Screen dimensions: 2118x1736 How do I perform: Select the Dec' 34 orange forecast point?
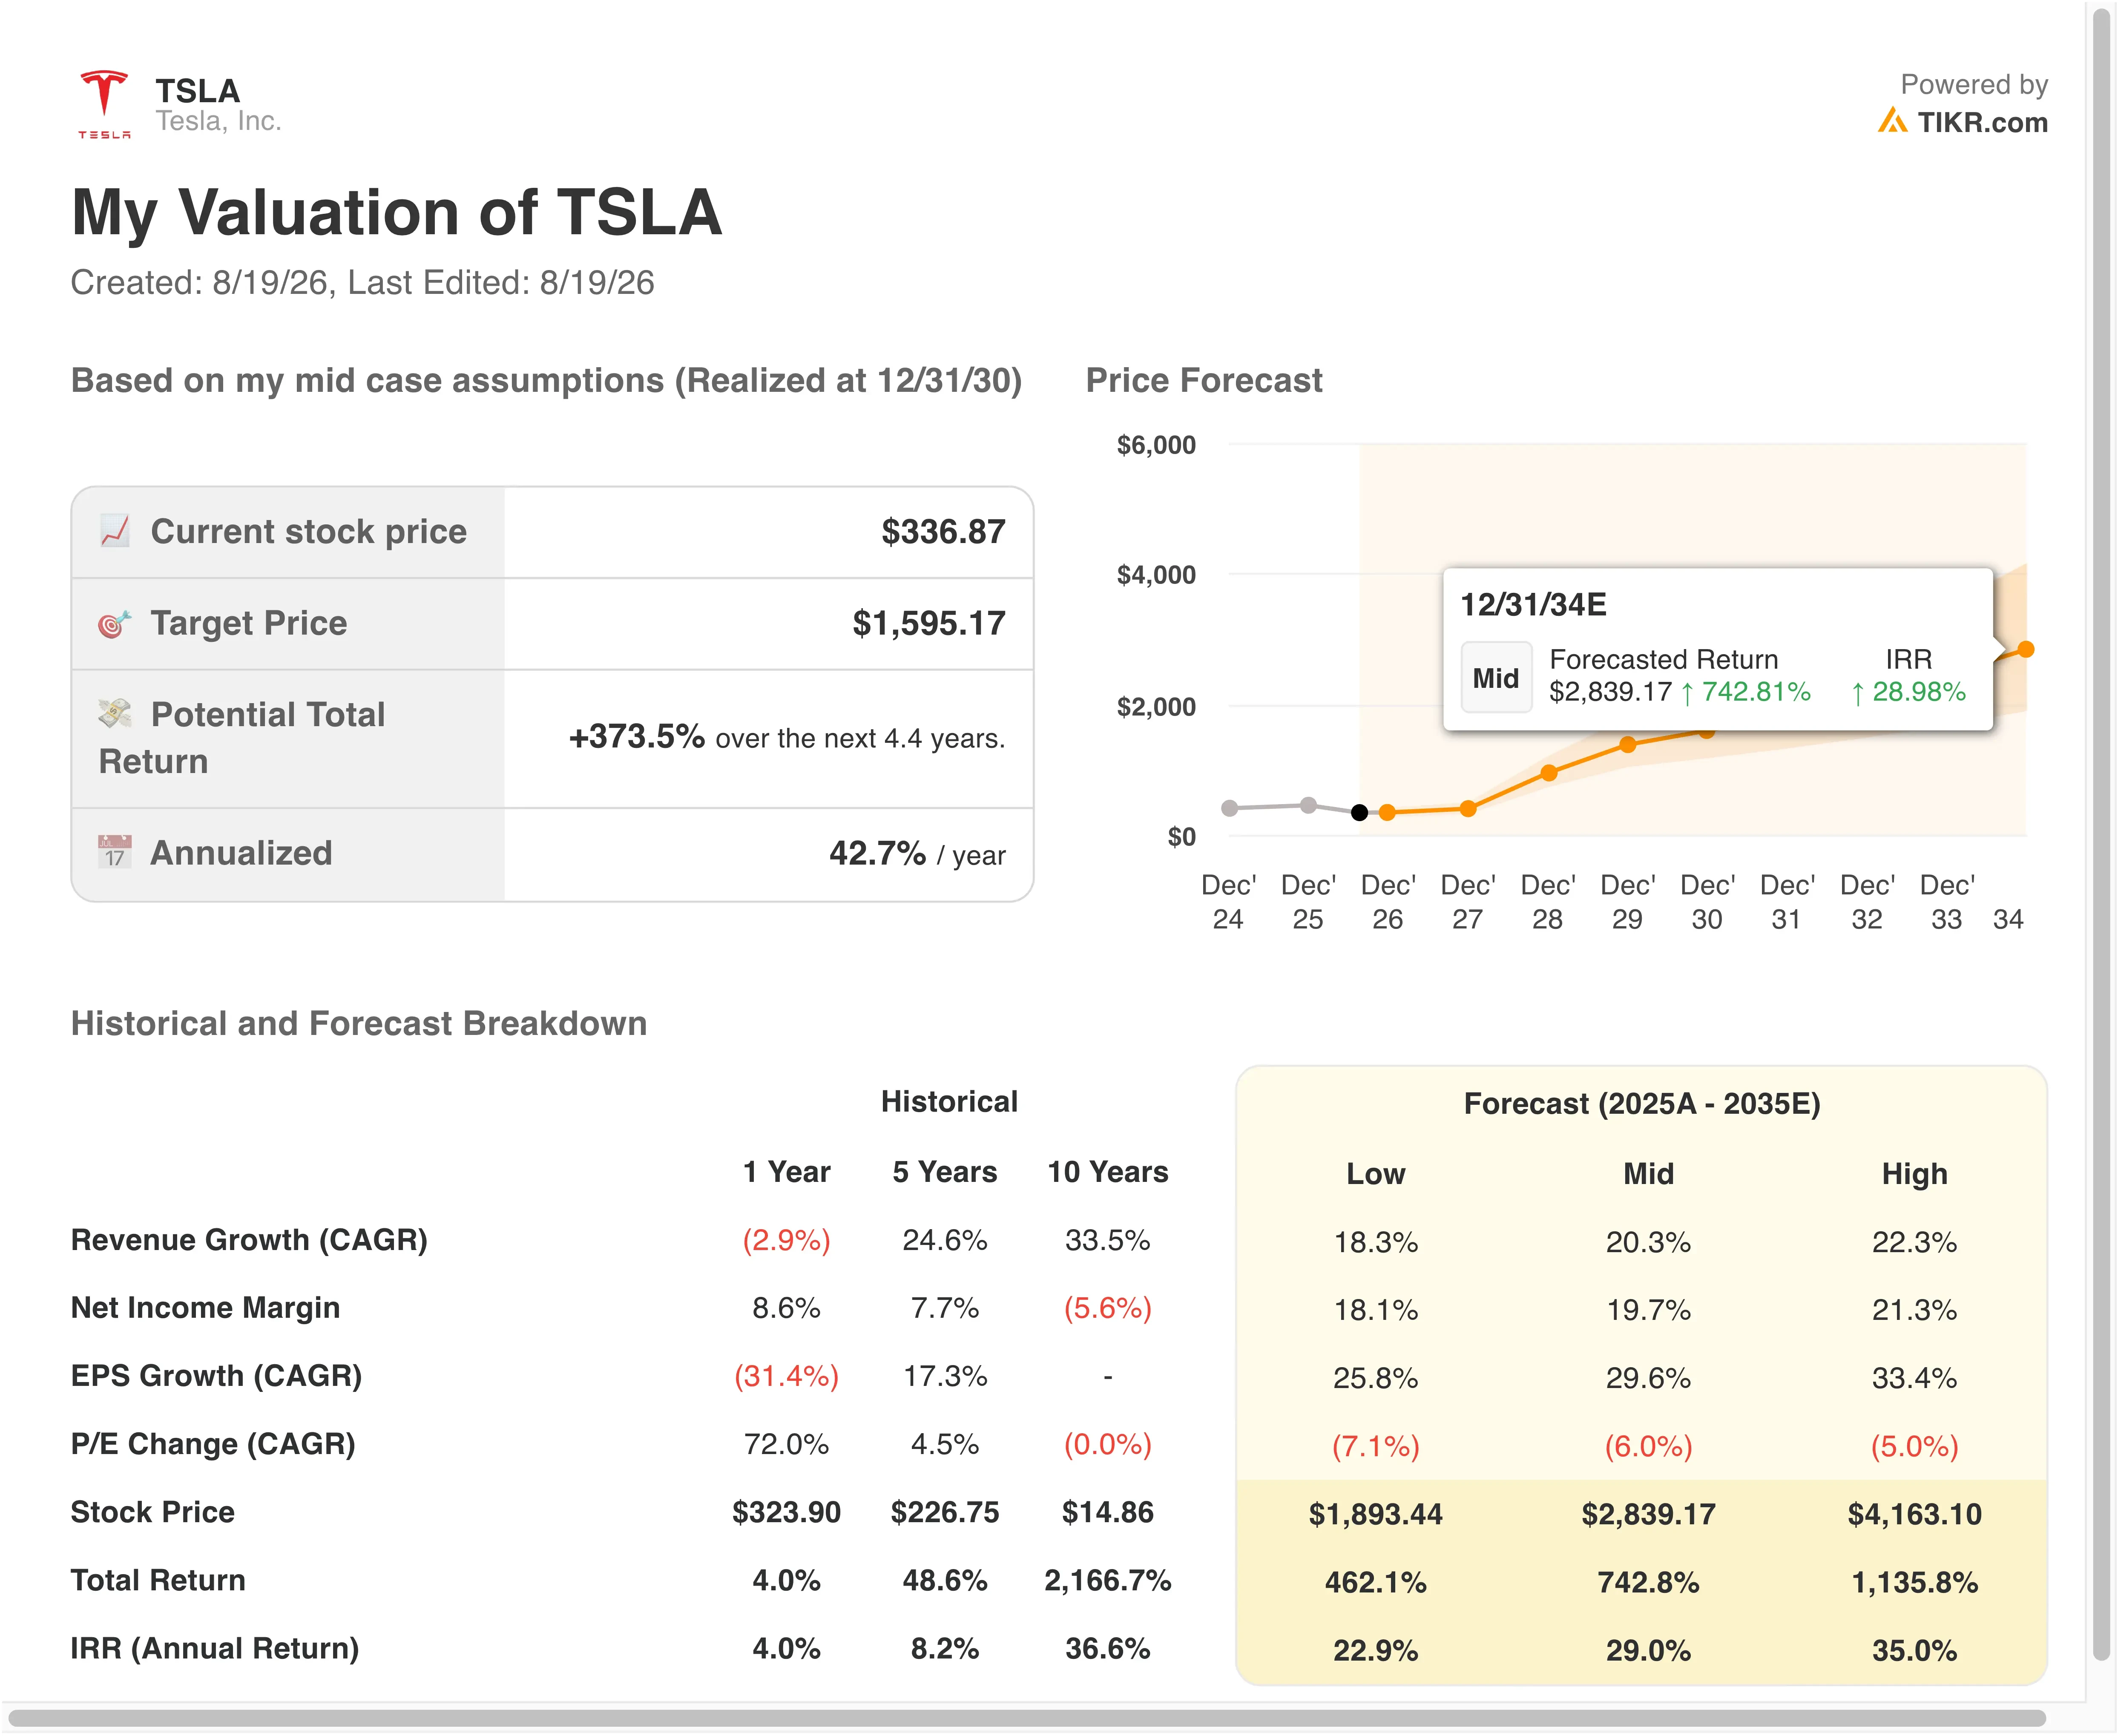[2026, 650]
